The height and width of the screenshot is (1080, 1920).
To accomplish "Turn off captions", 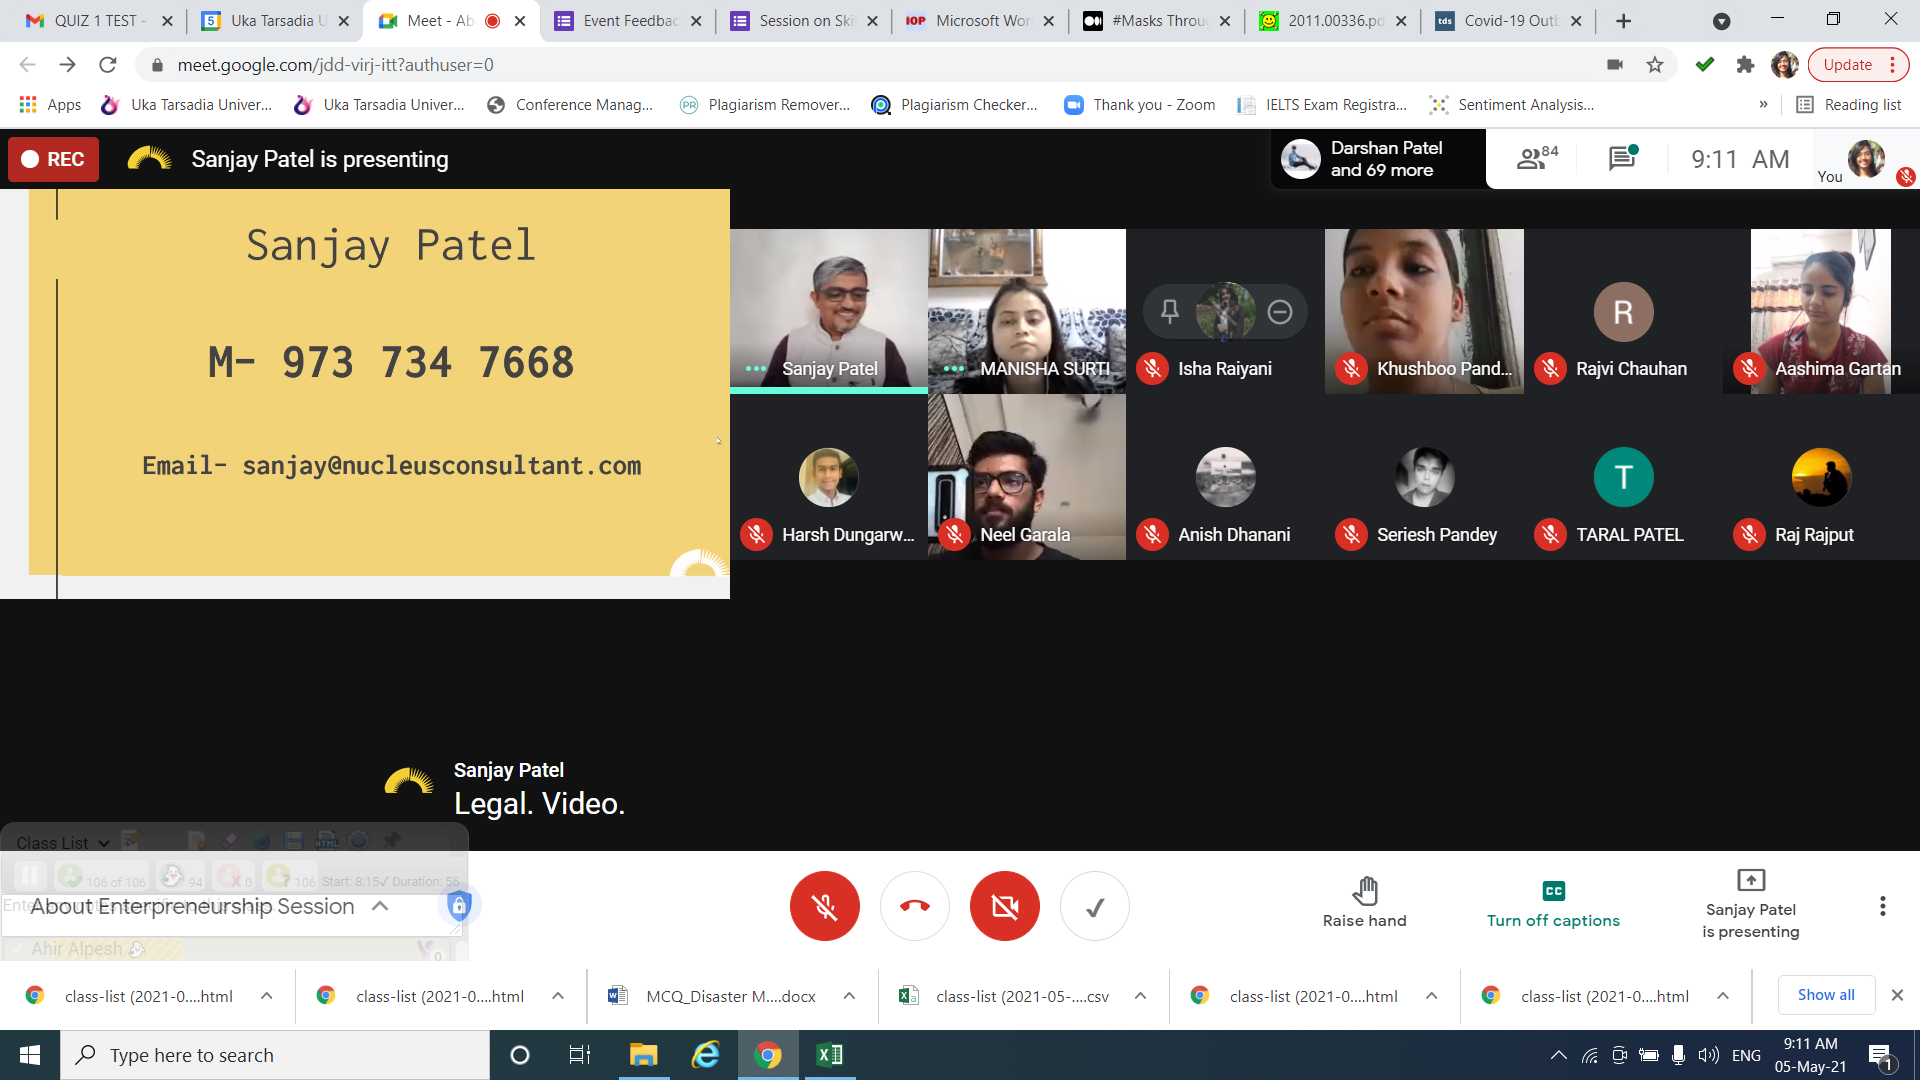I will tap(1553, 903).
